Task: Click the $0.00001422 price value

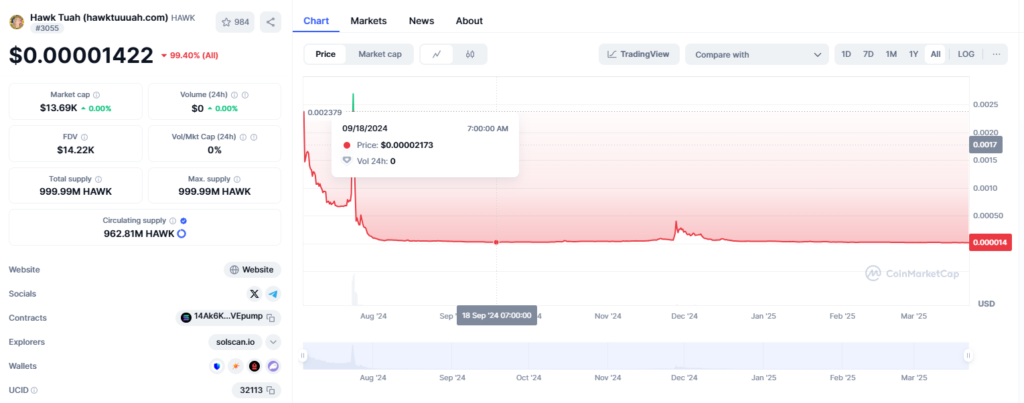Action: click(x=81, y=56)
